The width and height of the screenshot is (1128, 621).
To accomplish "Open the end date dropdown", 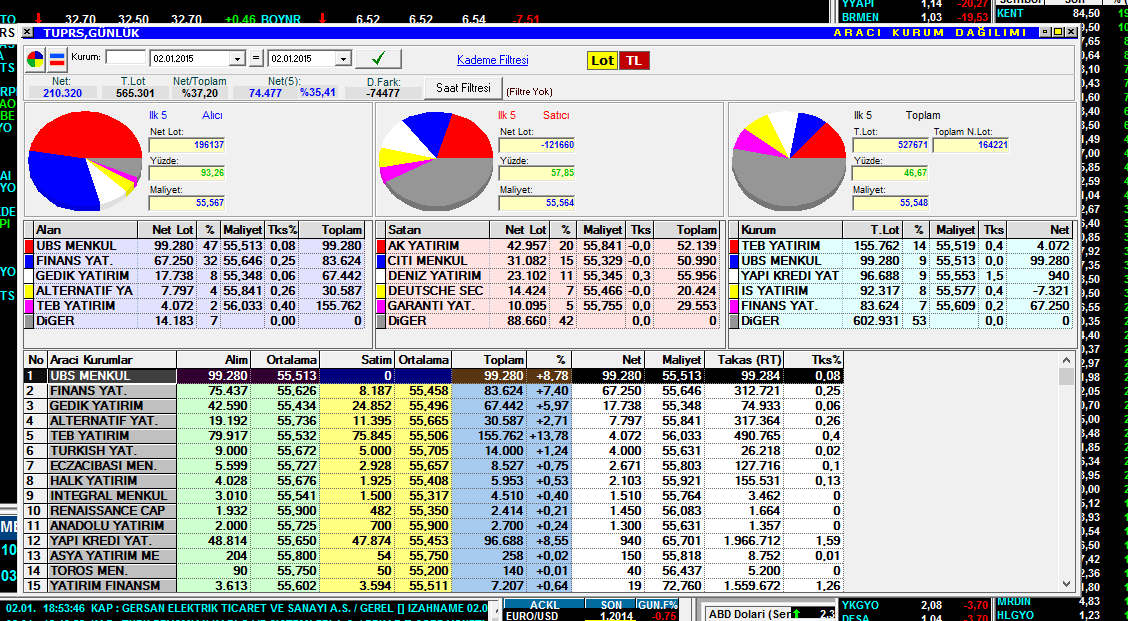I will click(343, 60).
